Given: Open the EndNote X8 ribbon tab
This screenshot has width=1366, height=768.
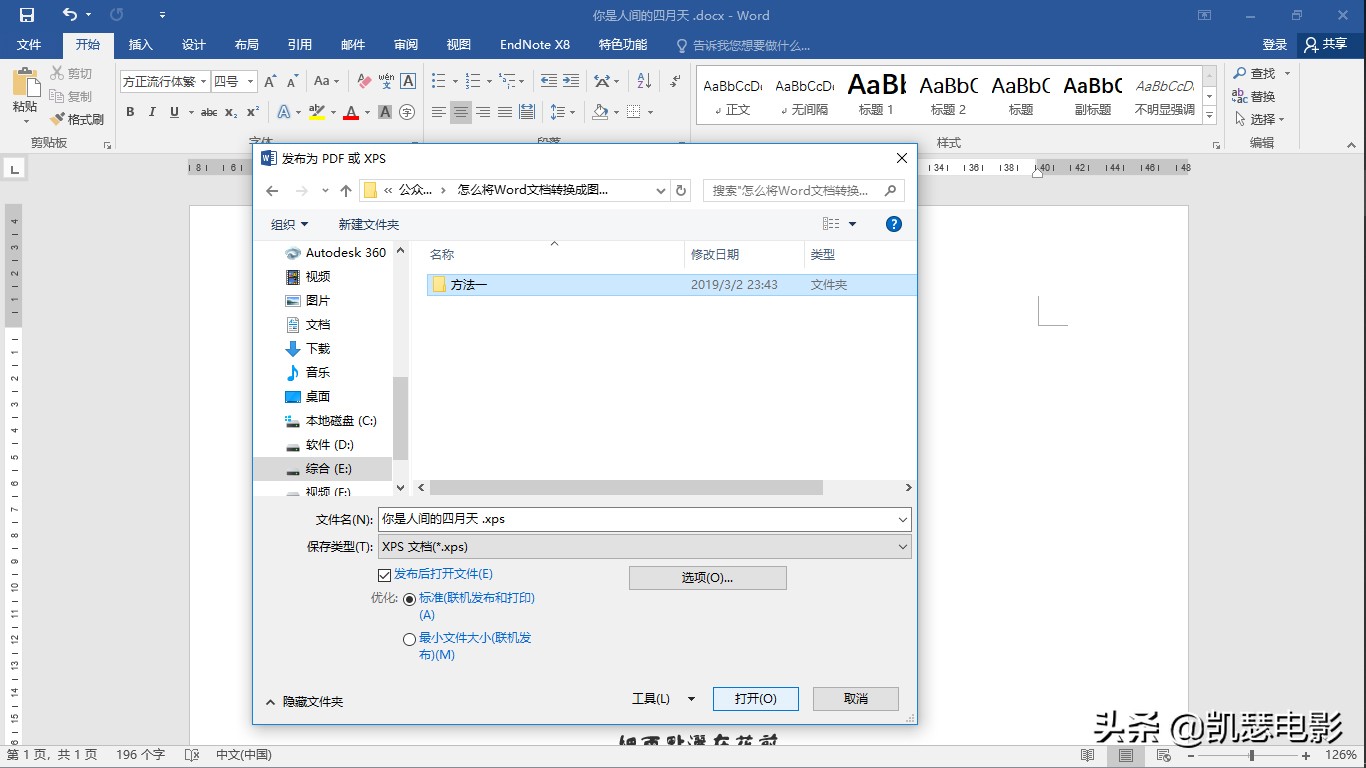Looking at the screenshot, I should tap(534, 44).
